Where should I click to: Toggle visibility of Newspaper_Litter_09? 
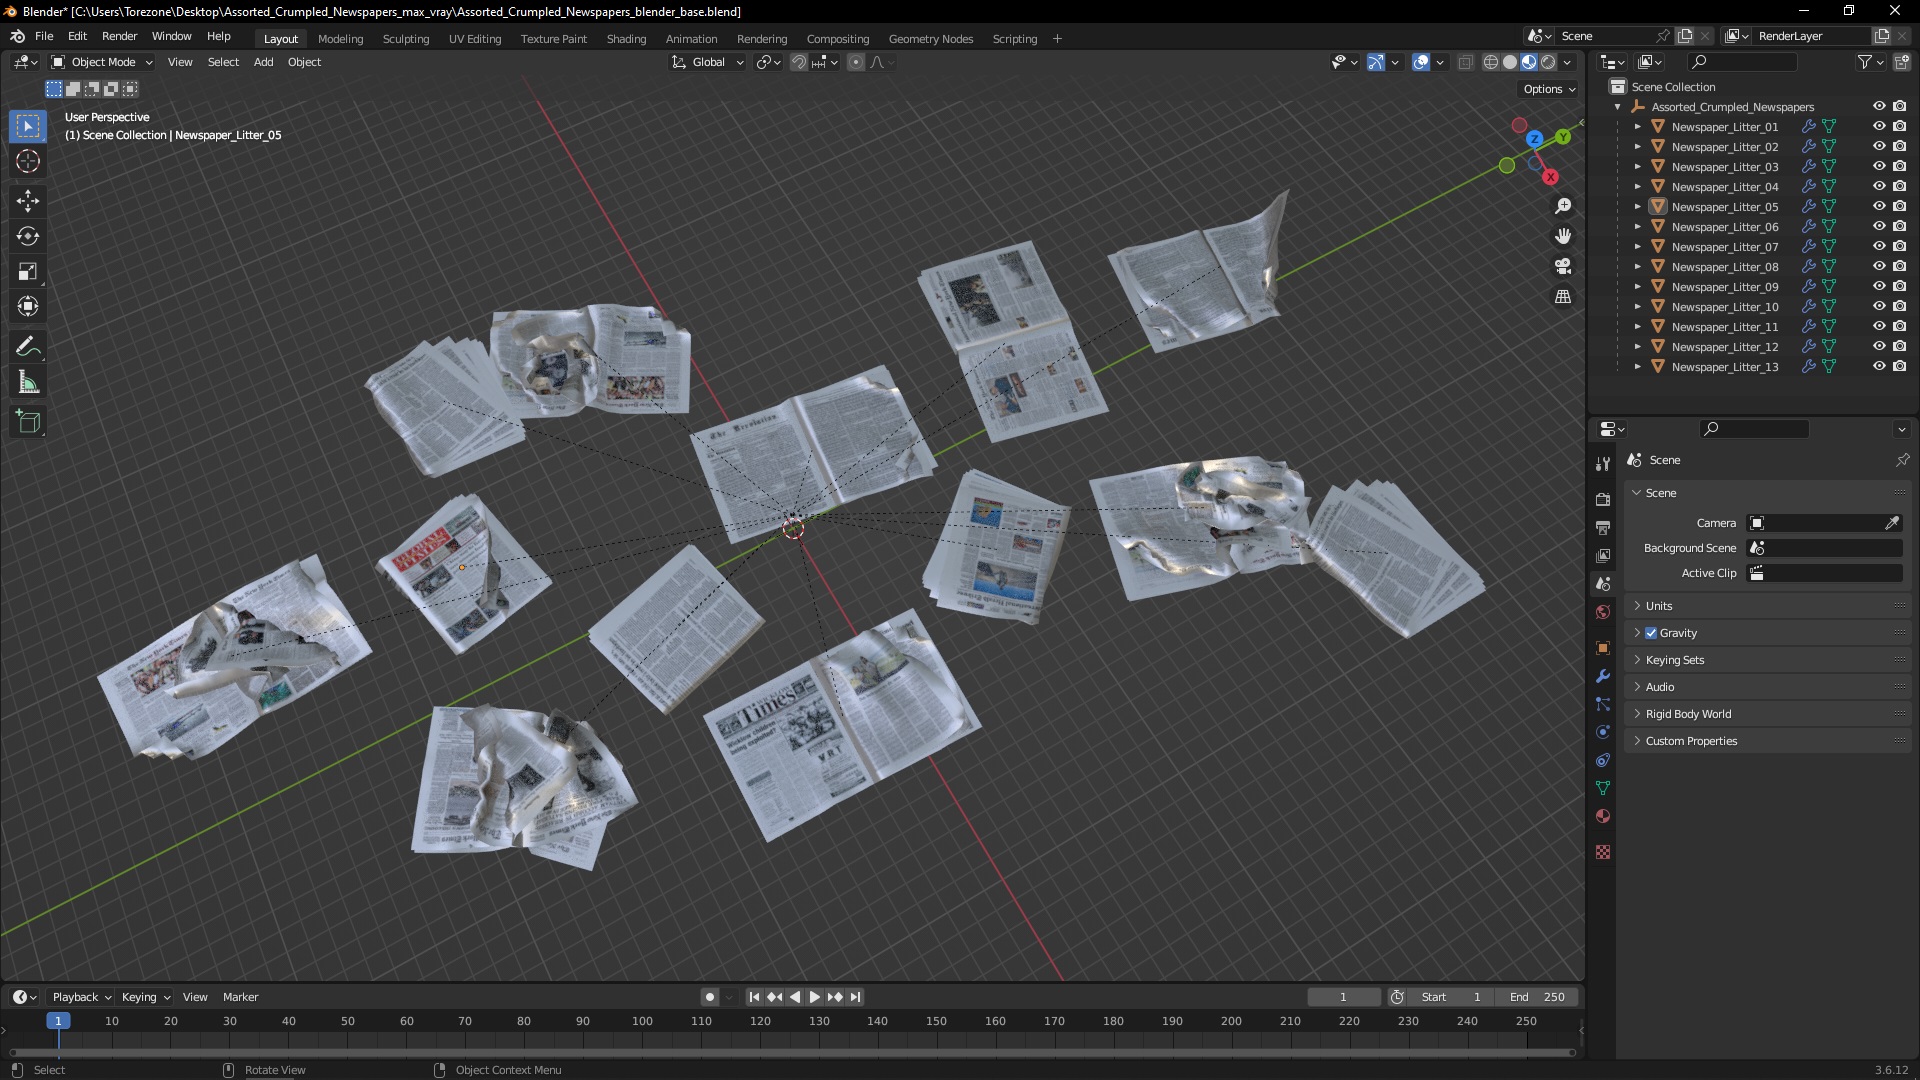click(1879, 286)
